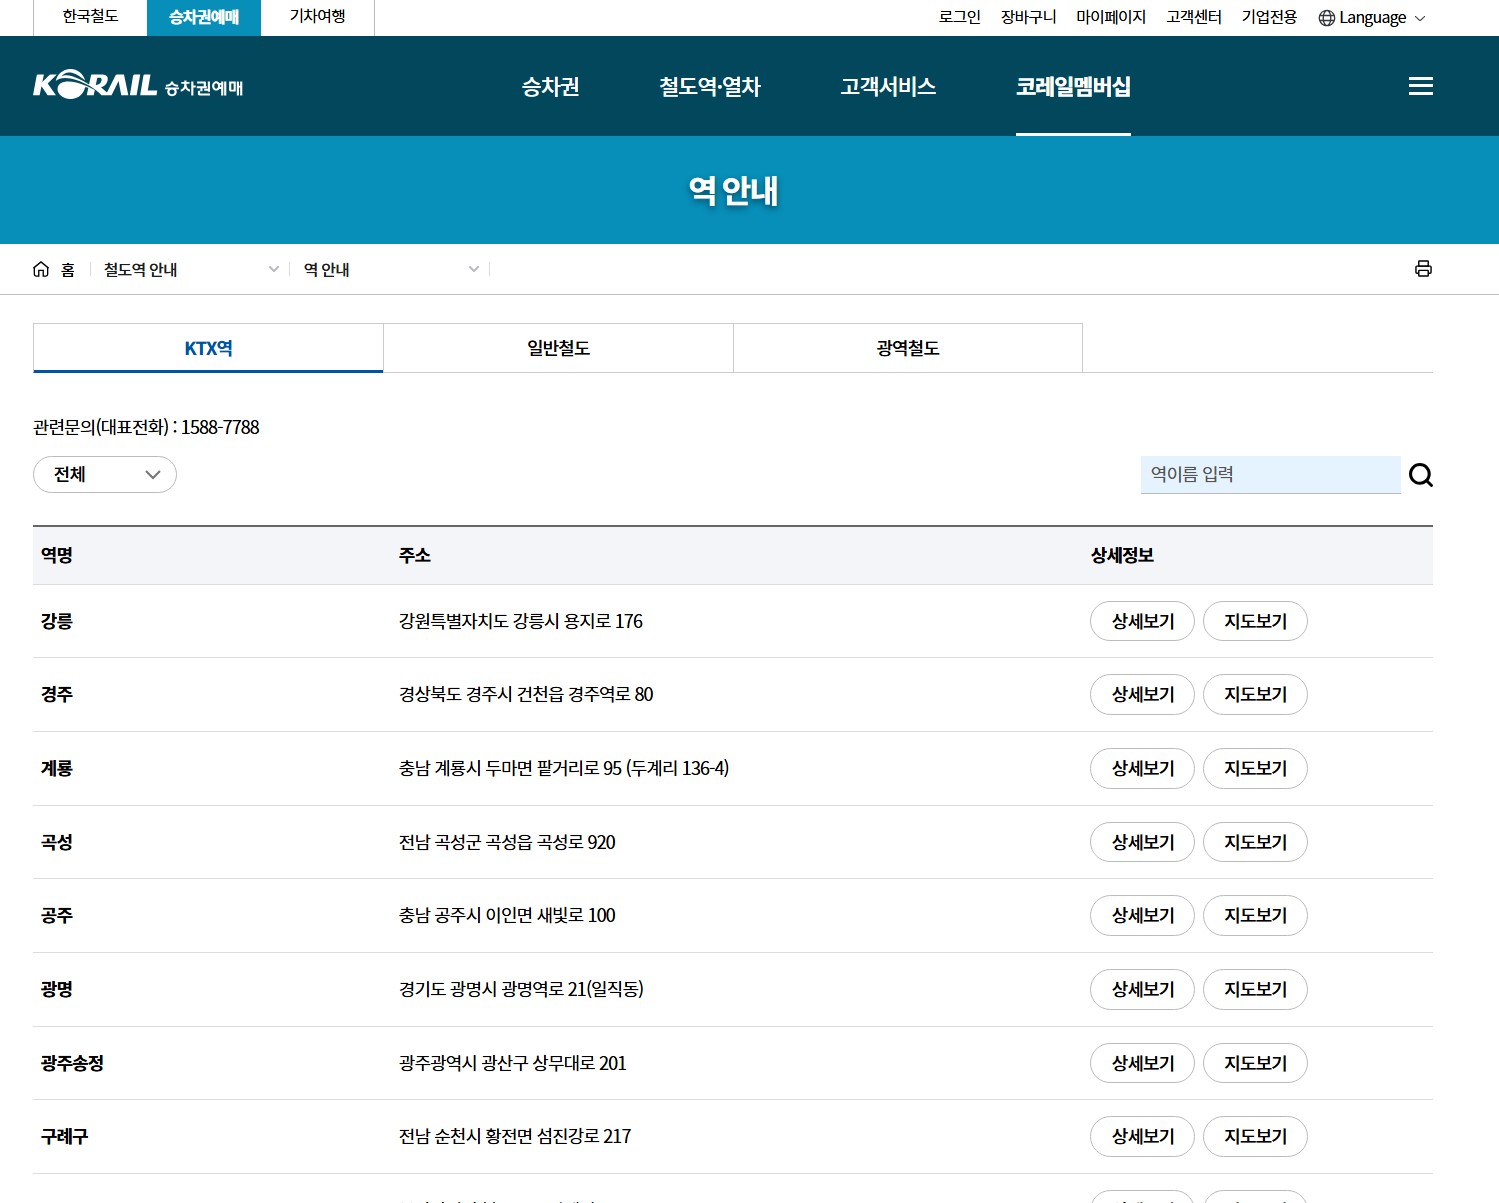Open the 전체 filter dropdown
This screenshot has height=1203, width=1499.
[104, 474]
